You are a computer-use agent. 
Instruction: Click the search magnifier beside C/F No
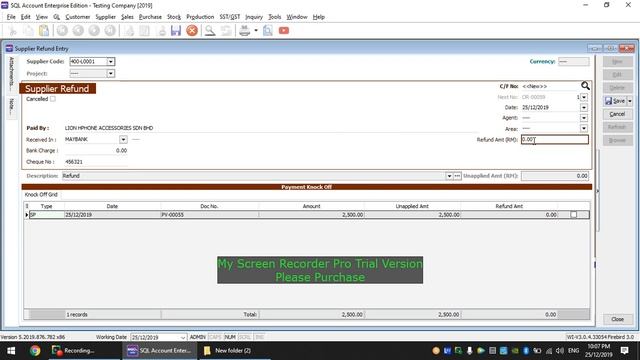click(585, 86)
